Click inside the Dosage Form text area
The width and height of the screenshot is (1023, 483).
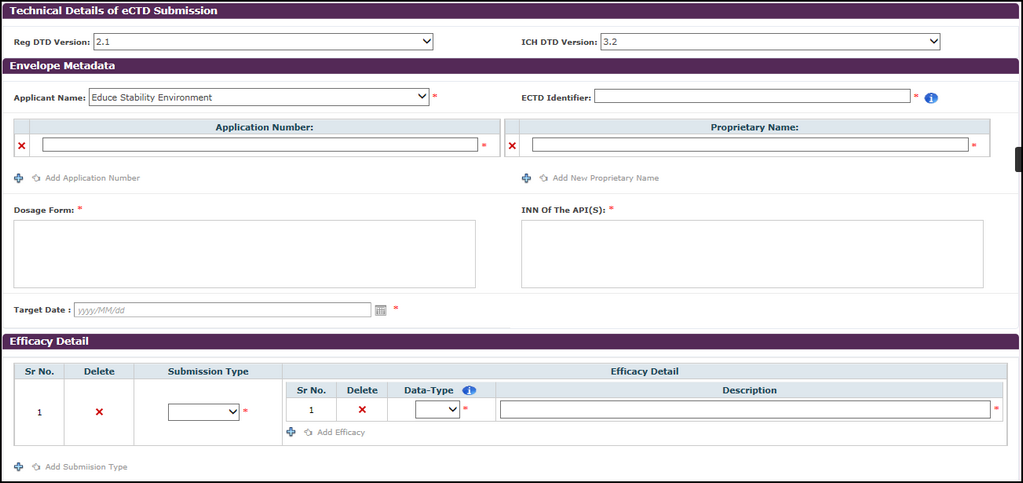[244, 254]
